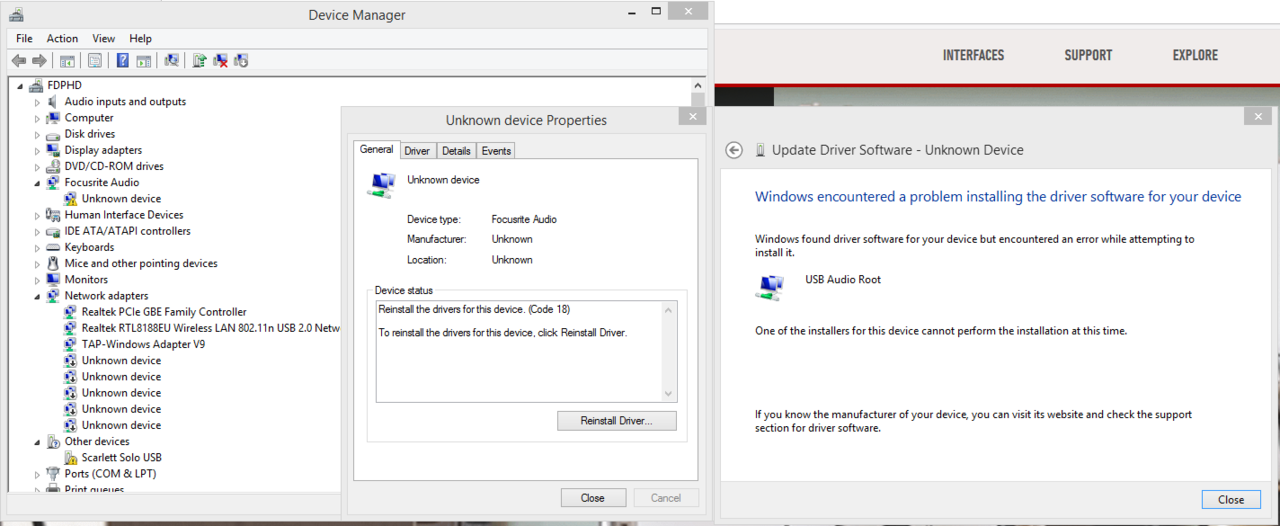This screenshot has height=526, width=1280.
Task: Click the Show/Hide Console Tree toolbar icon
Action: pyautogui.click(x=67, y=61)
